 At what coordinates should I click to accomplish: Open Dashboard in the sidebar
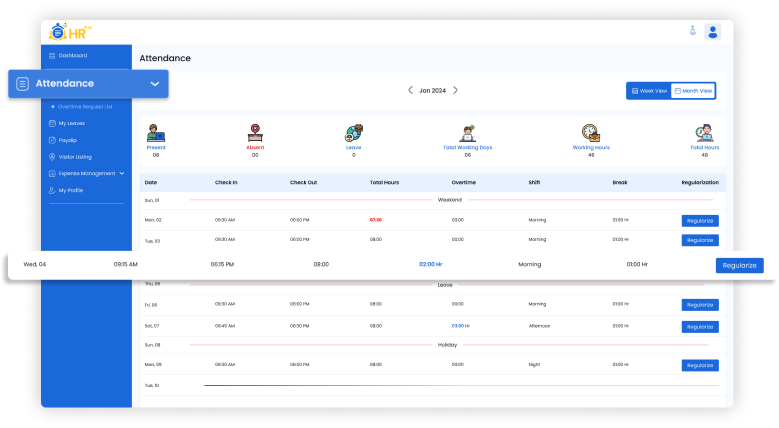point(72,55)
